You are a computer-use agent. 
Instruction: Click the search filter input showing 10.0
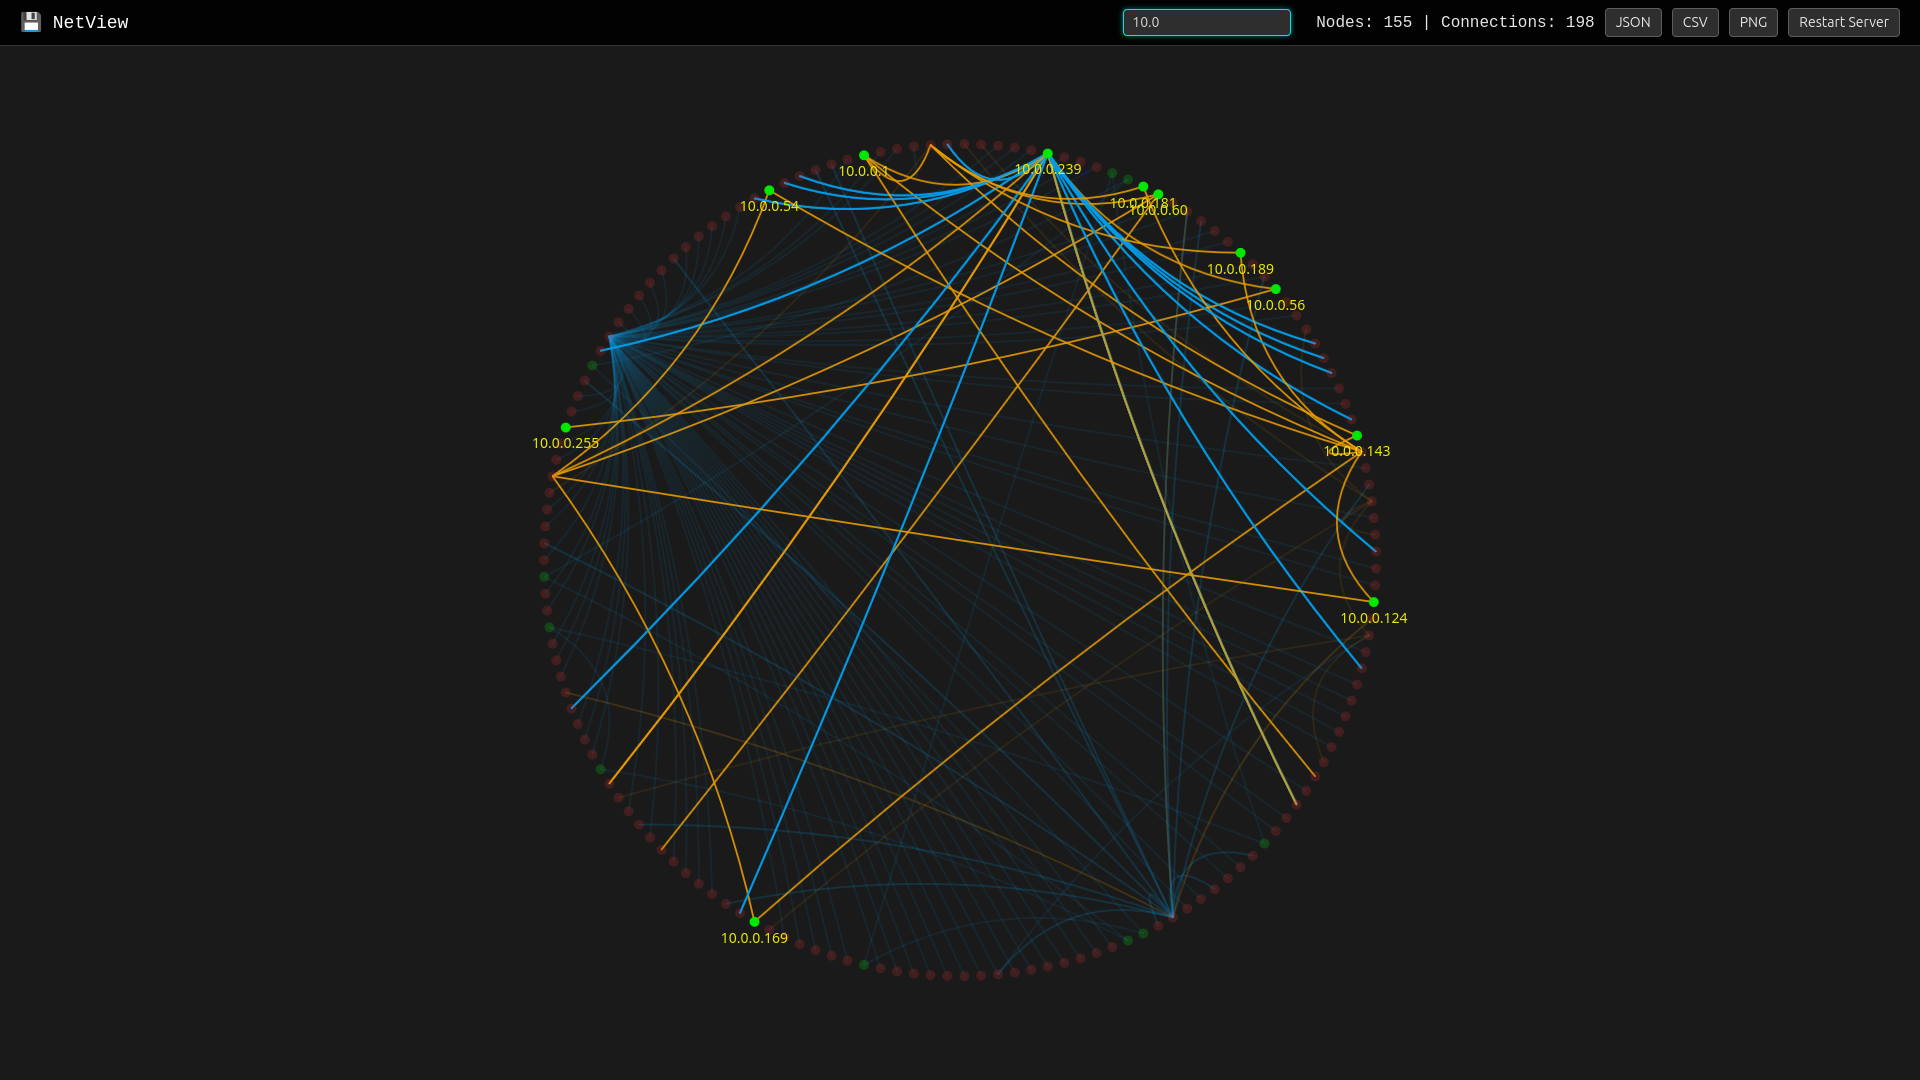pyautogui.click(x=1206, y=22)
